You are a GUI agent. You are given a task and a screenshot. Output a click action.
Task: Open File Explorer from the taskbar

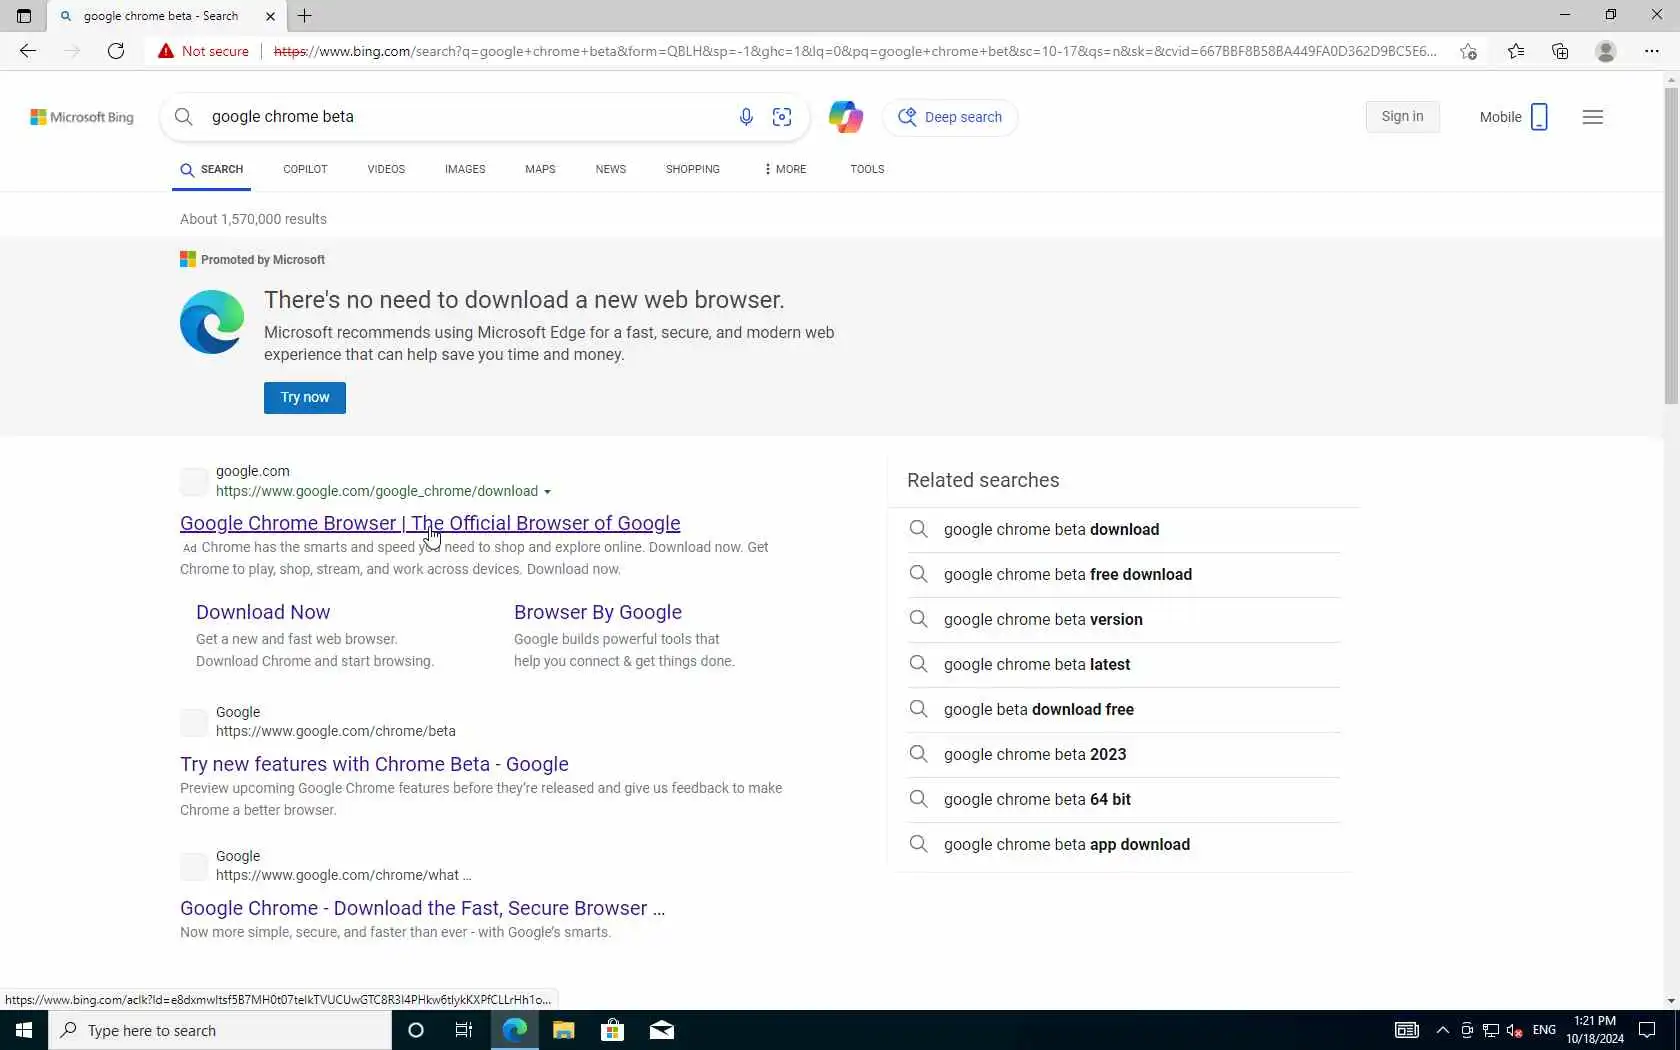(564, 1030)
